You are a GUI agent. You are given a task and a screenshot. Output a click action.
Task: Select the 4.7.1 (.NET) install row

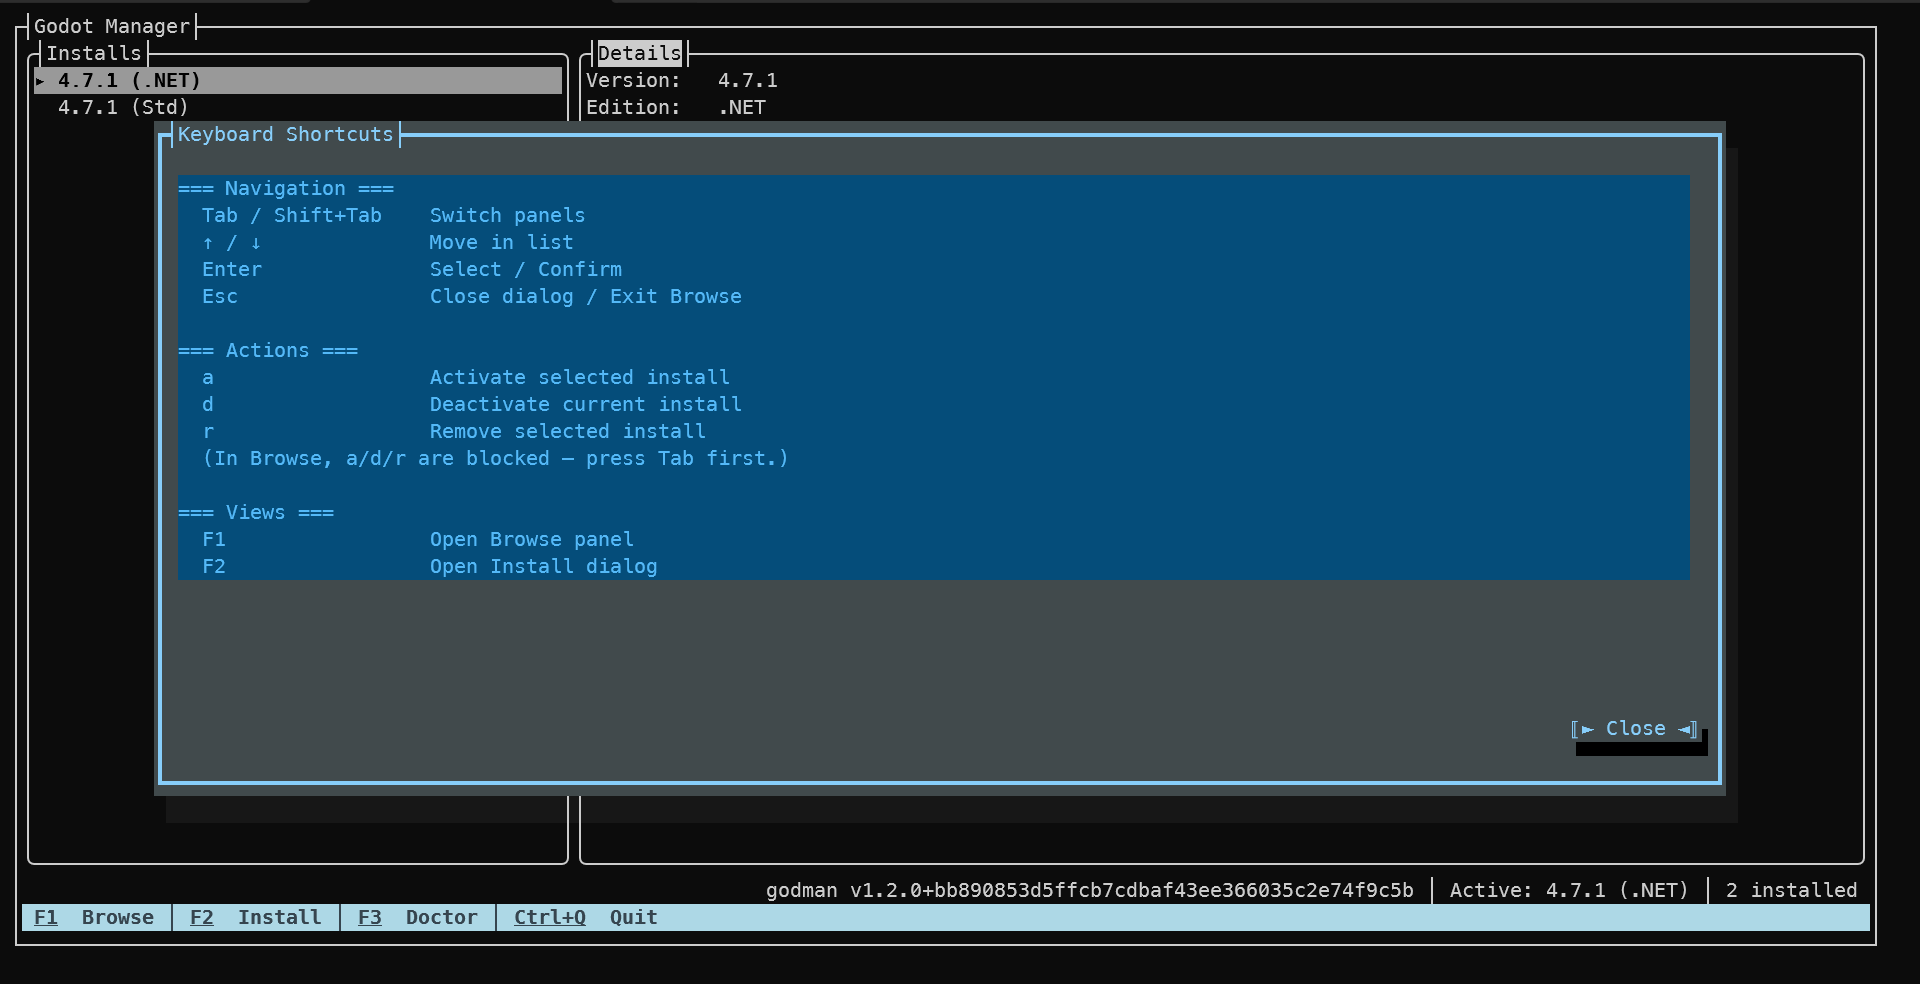point(298,81)
